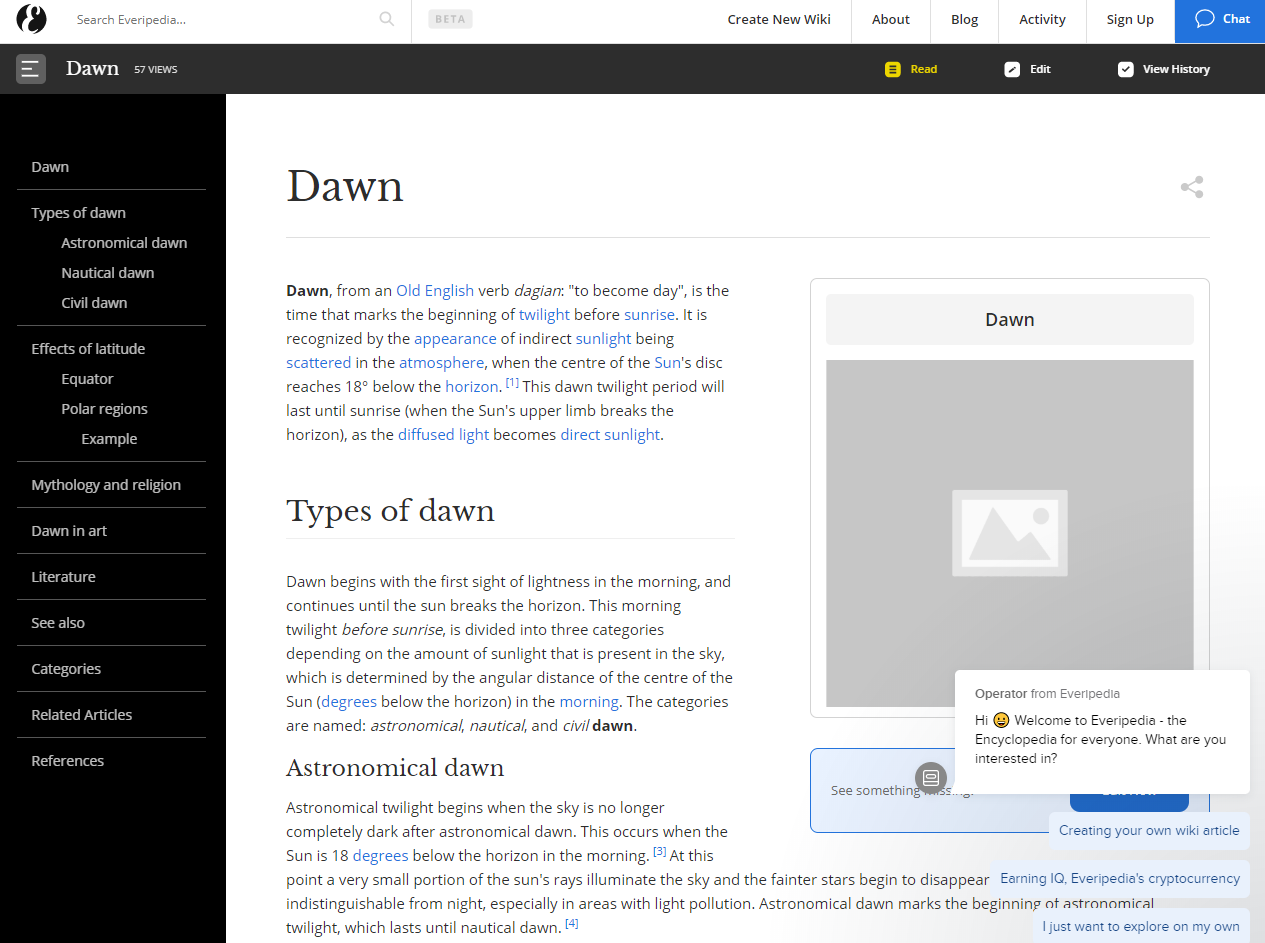Follow the sunlight link in intro
This screenshot has height=943, width=1265.
[x=603, y=339]
